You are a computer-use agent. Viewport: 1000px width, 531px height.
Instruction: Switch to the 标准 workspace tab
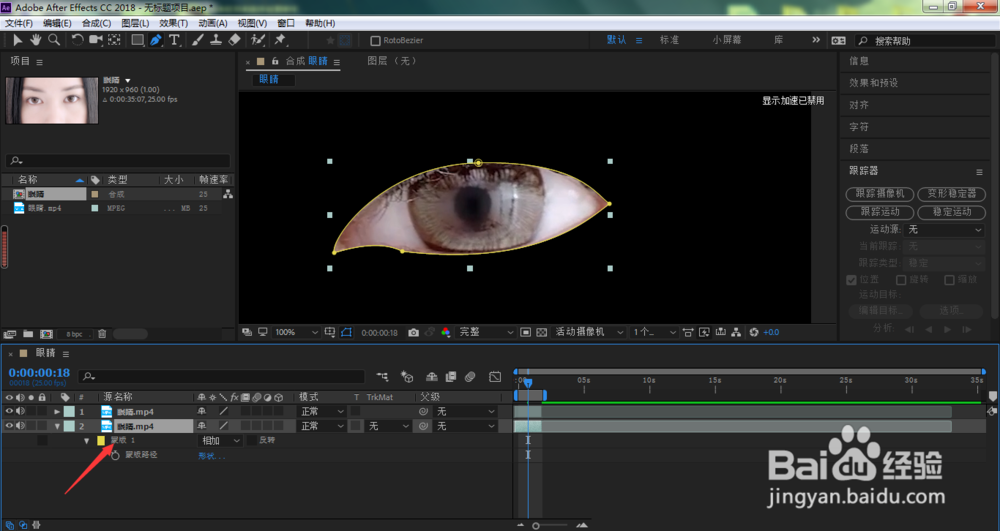pyautogui.click(x=669, y=40)
